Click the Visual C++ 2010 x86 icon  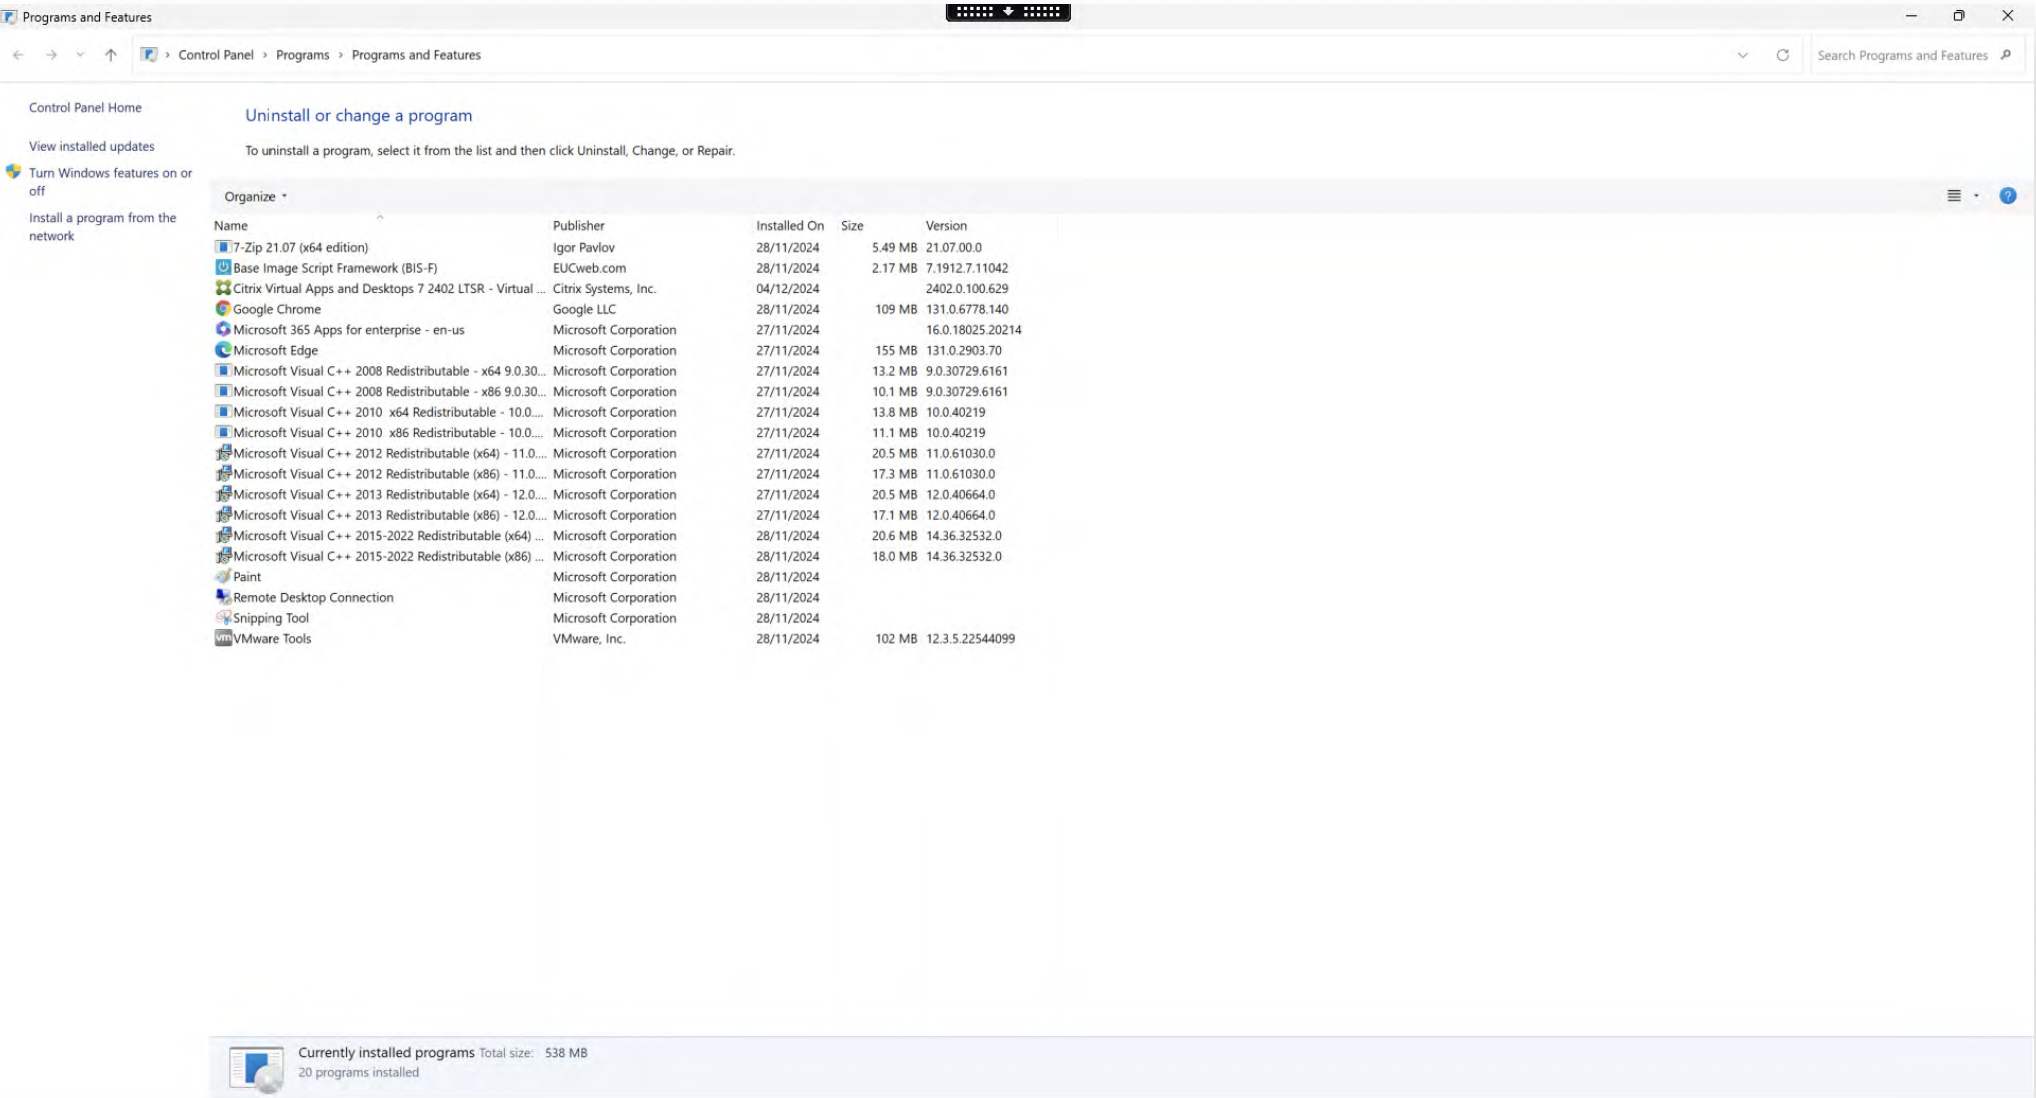(x=223, y=432)
